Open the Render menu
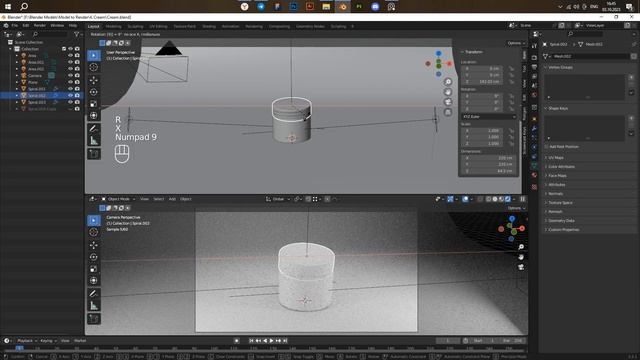Screen dimensions: 640x360 [x=40, y=25]
